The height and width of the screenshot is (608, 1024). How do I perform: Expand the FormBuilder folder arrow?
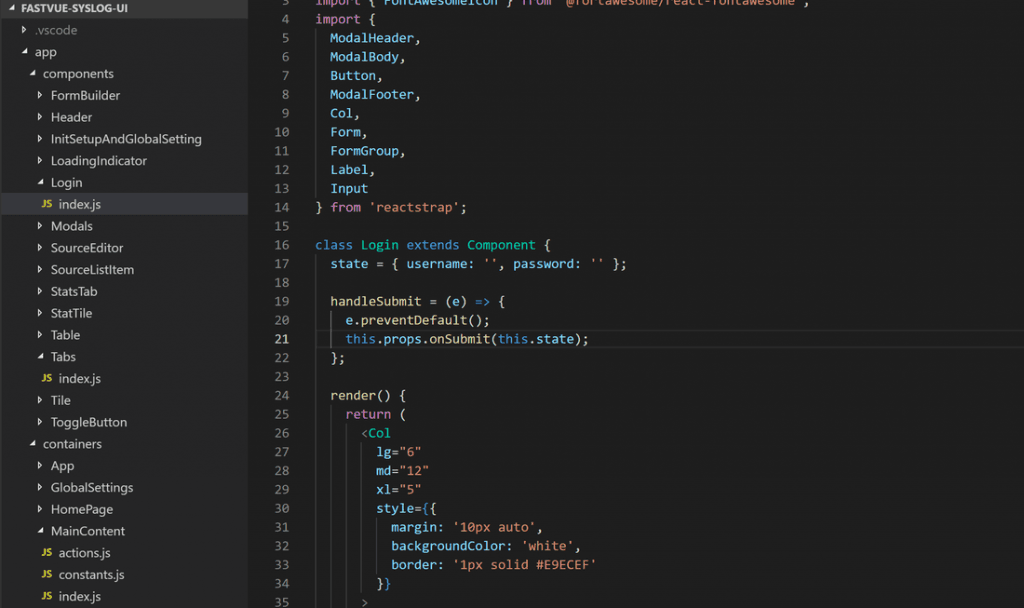point(40,95)
